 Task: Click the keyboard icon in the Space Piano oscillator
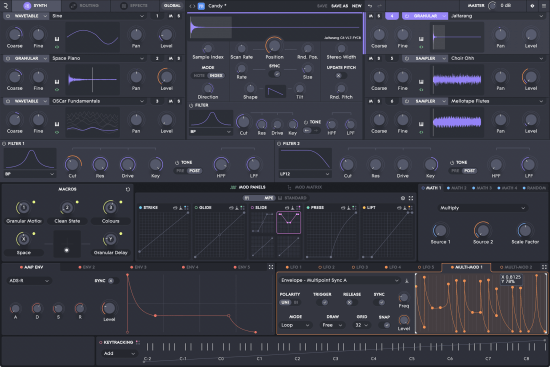coord(57,82)
